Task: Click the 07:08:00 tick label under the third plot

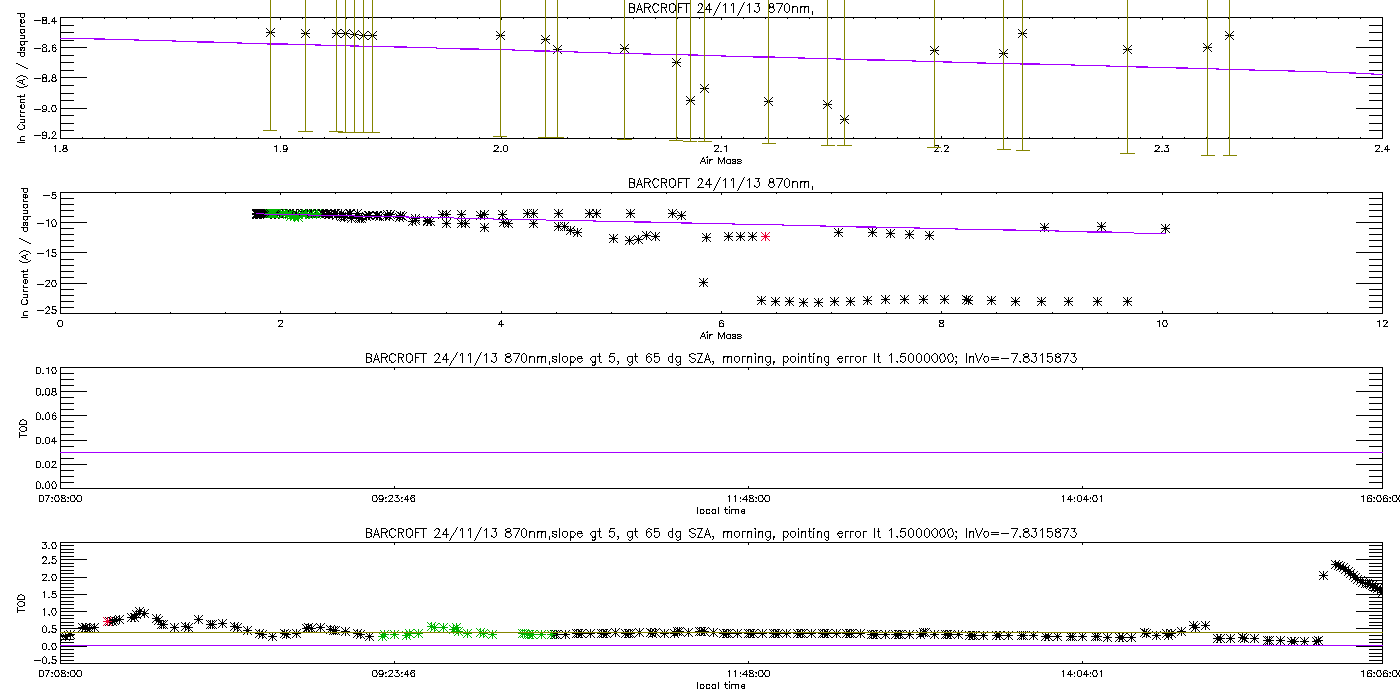Action: [x=60, y=497]
